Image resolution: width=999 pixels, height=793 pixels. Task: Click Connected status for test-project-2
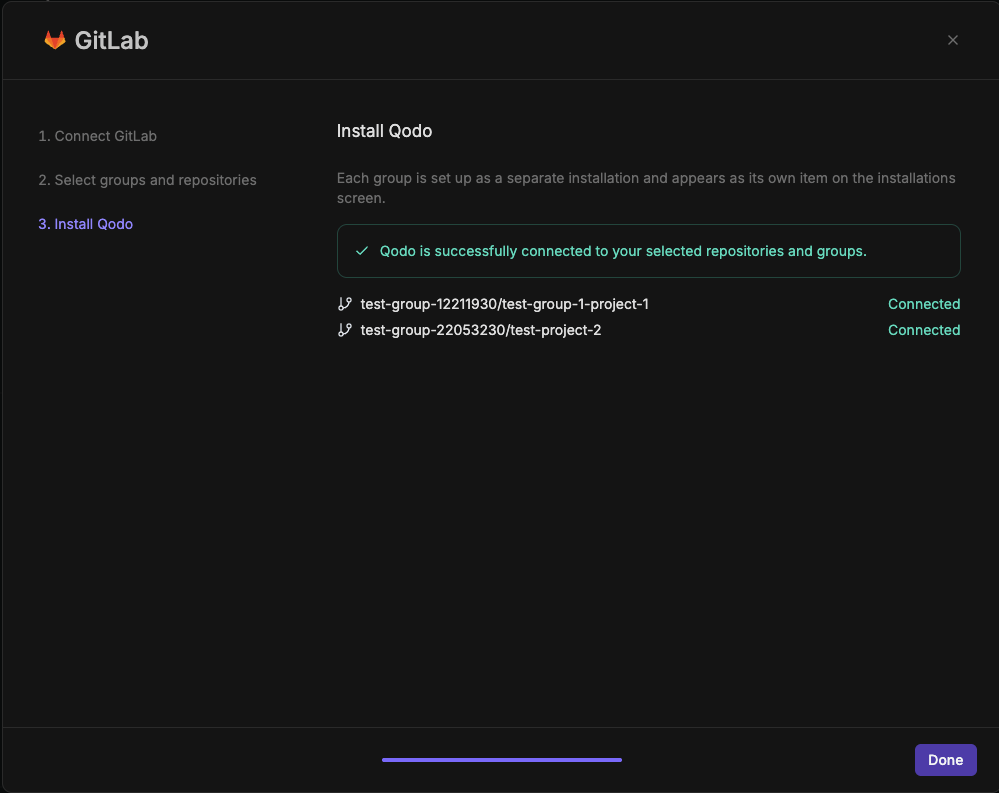(x=924, y=330)
